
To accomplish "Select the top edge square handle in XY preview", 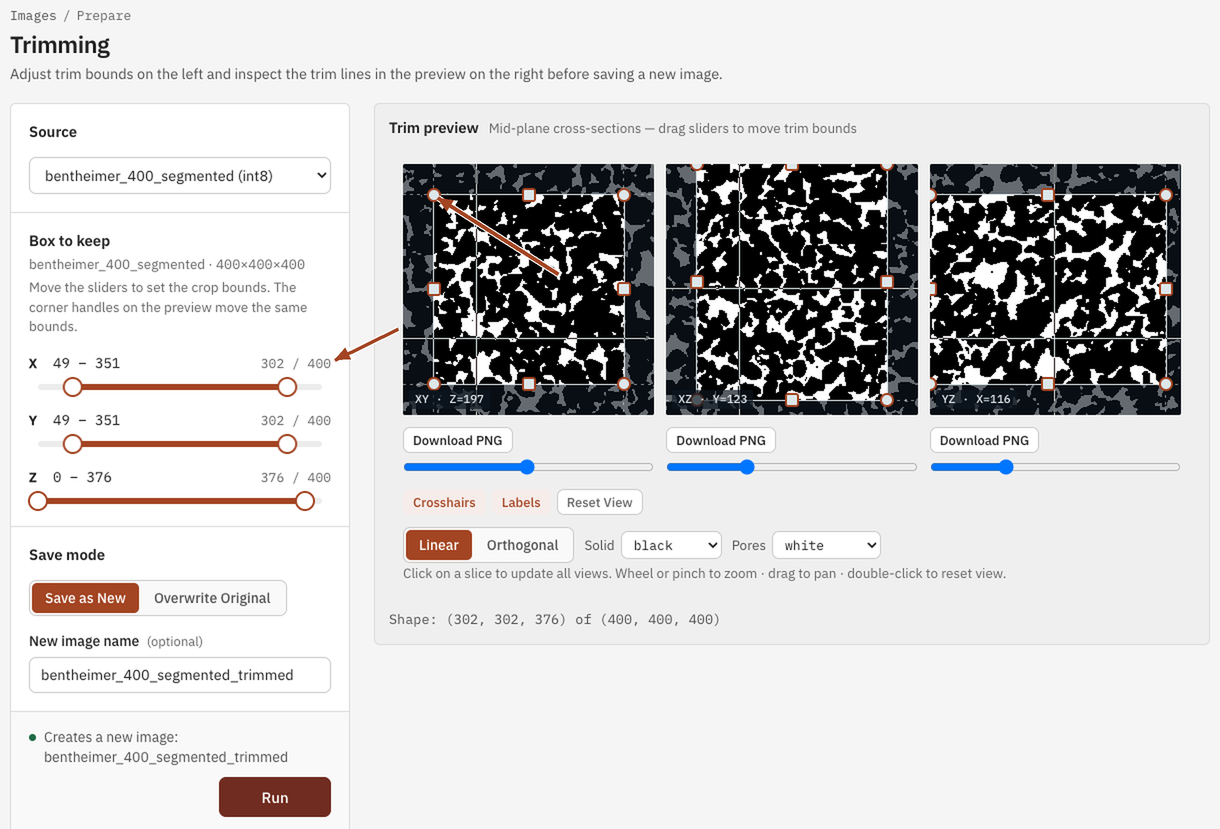I will point(529,195).
